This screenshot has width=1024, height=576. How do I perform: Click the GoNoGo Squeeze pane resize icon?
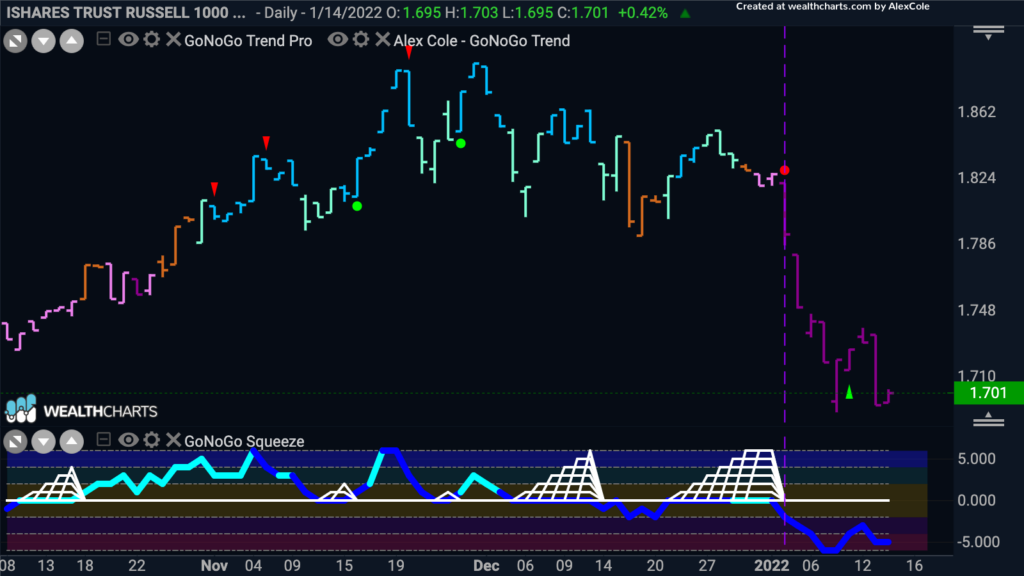15,441
